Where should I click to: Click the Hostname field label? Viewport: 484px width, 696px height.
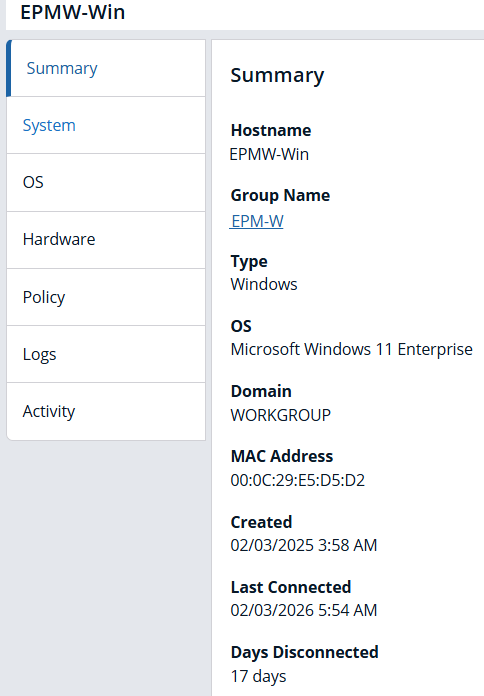click(x=271, y=130)
